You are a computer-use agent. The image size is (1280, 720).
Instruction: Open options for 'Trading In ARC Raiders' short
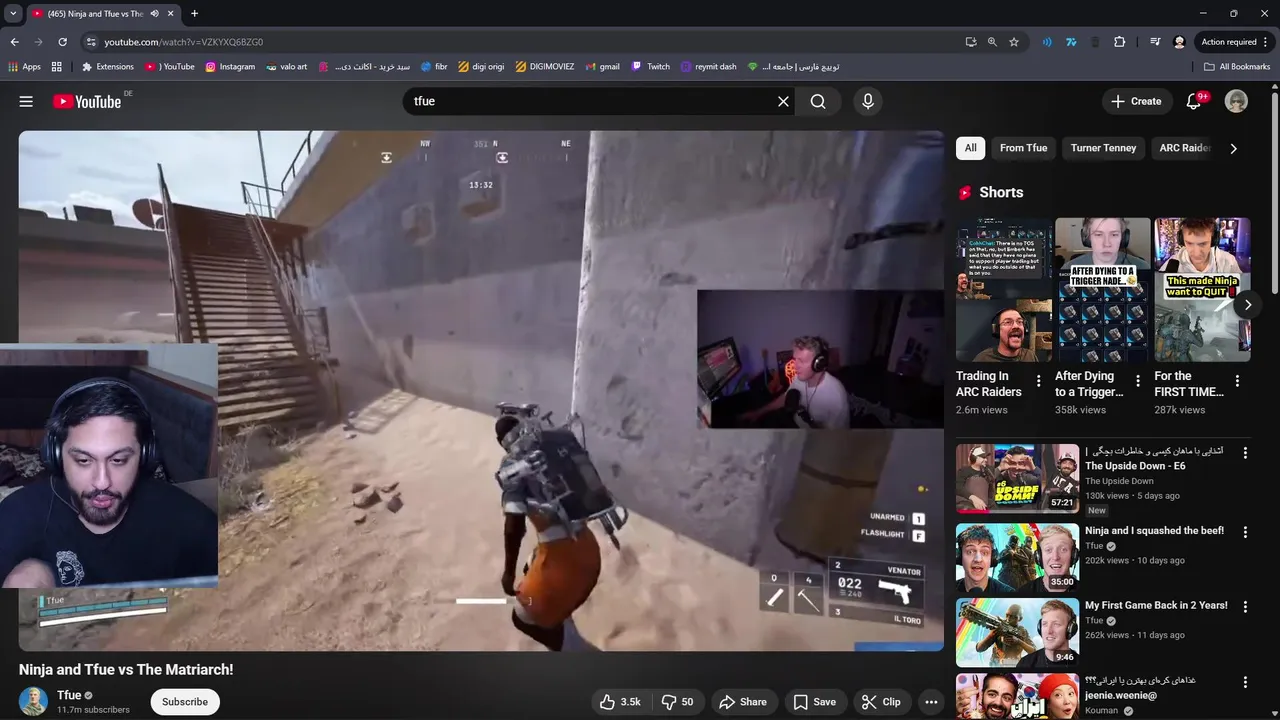coord(1038,381)
